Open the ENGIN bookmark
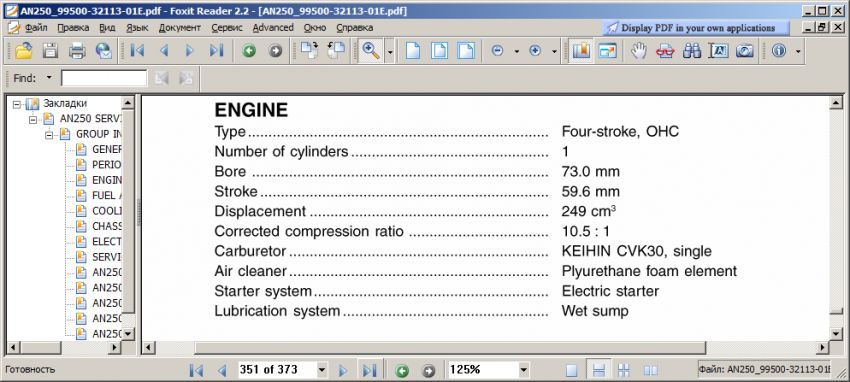850x382 pixels. click(106, 180)
